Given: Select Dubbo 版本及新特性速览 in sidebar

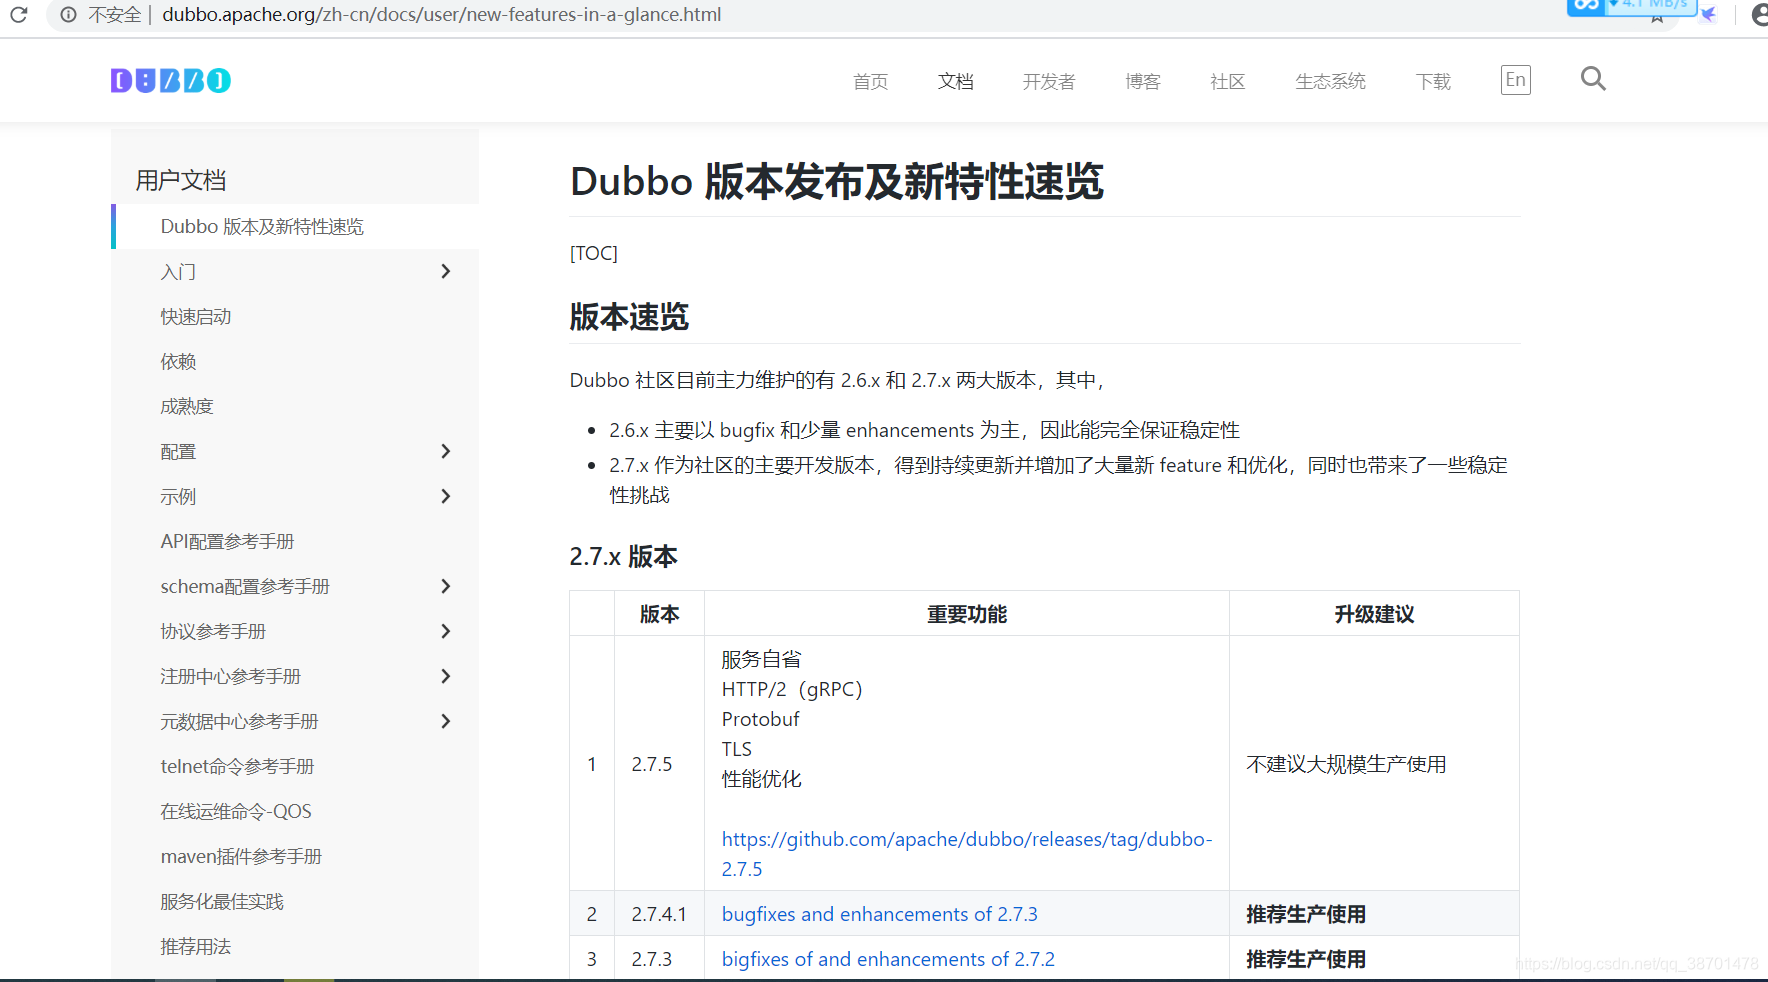Looking at the screenshot, I should pyautogui.click(x=262, y=226).
